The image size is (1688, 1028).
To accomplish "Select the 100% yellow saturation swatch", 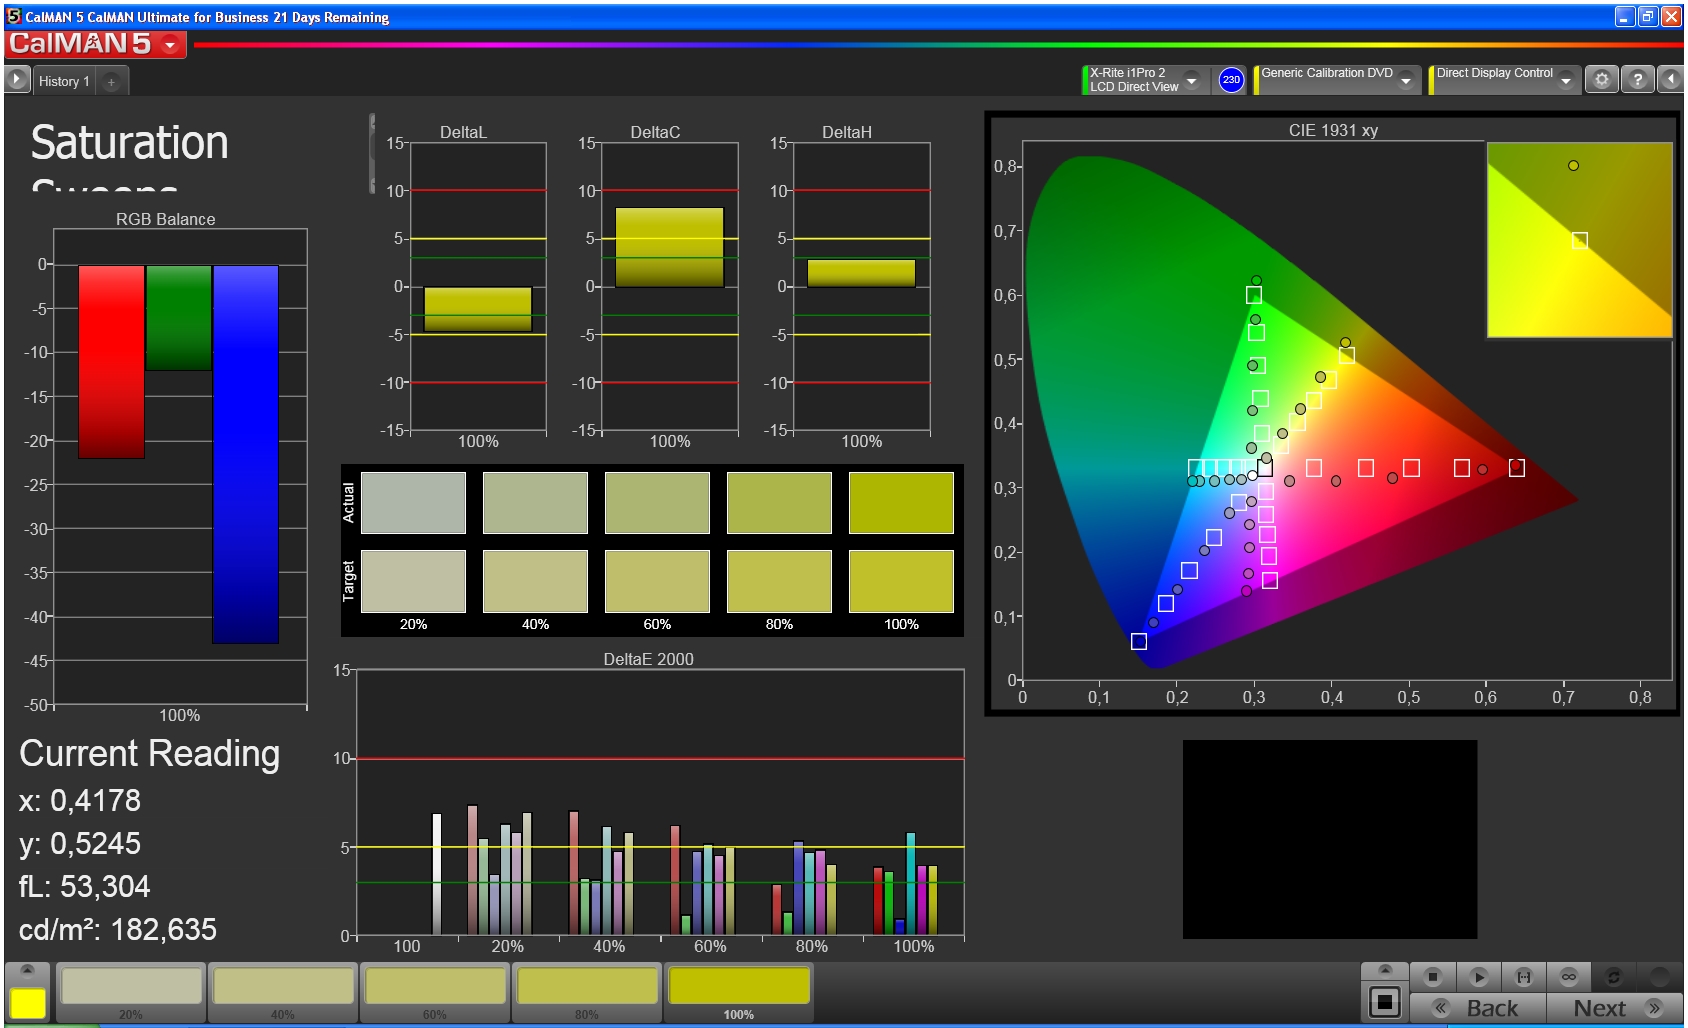I will click(x=738, y=987).
